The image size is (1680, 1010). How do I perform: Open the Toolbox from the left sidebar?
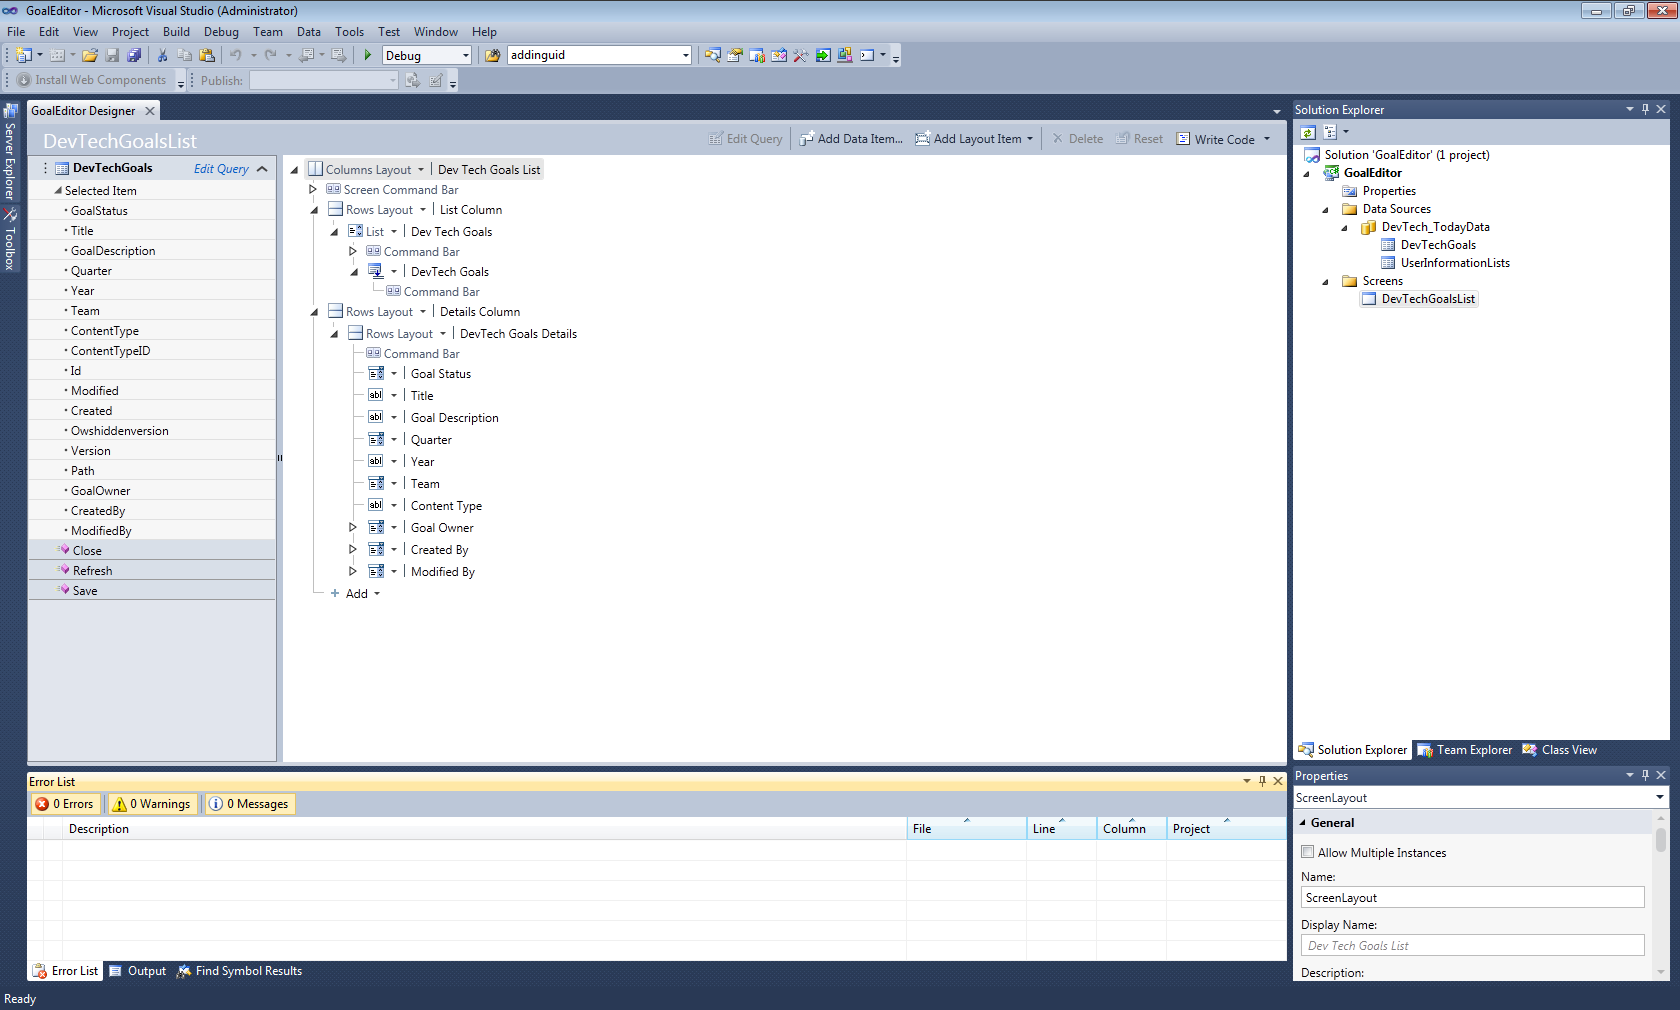(10, 240)
